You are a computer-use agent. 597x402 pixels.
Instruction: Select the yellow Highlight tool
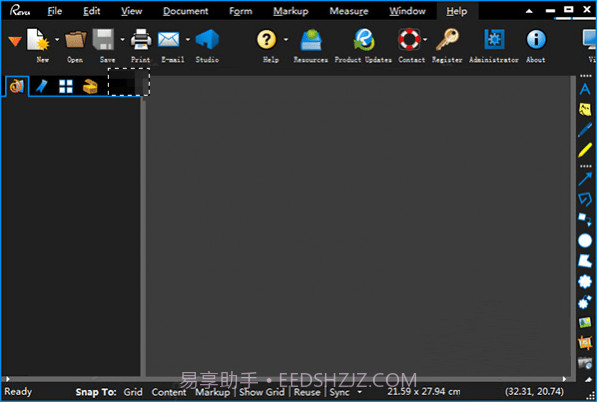point(585,150)
